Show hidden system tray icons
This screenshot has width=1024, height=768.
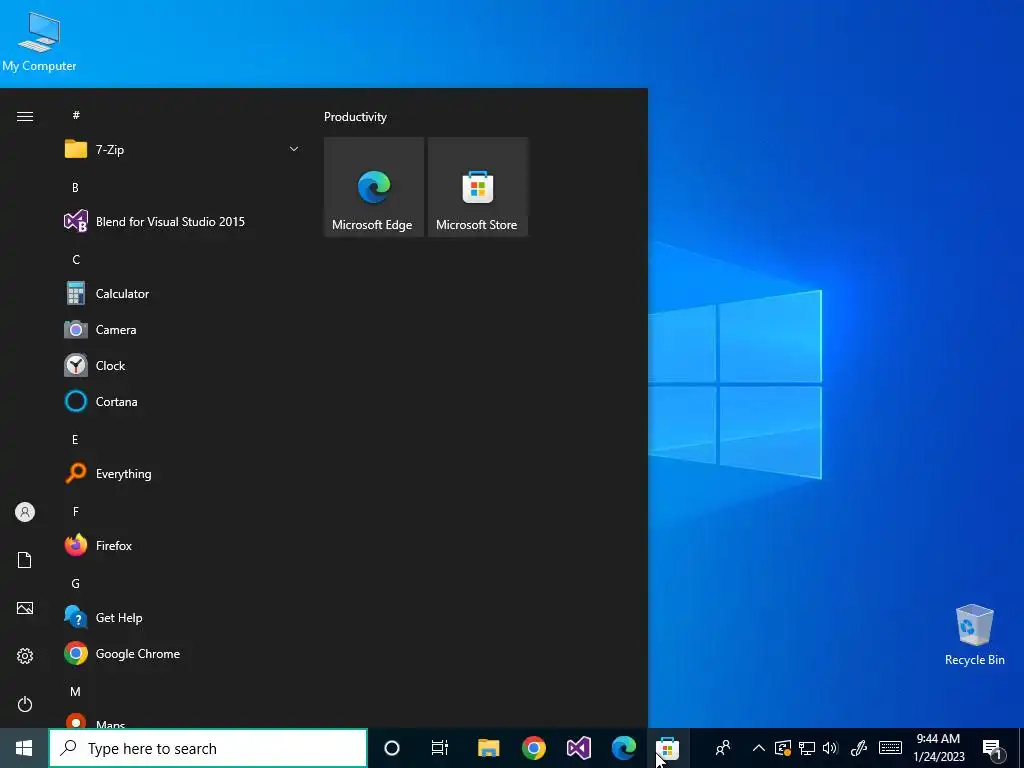click(x=759, y=748)
